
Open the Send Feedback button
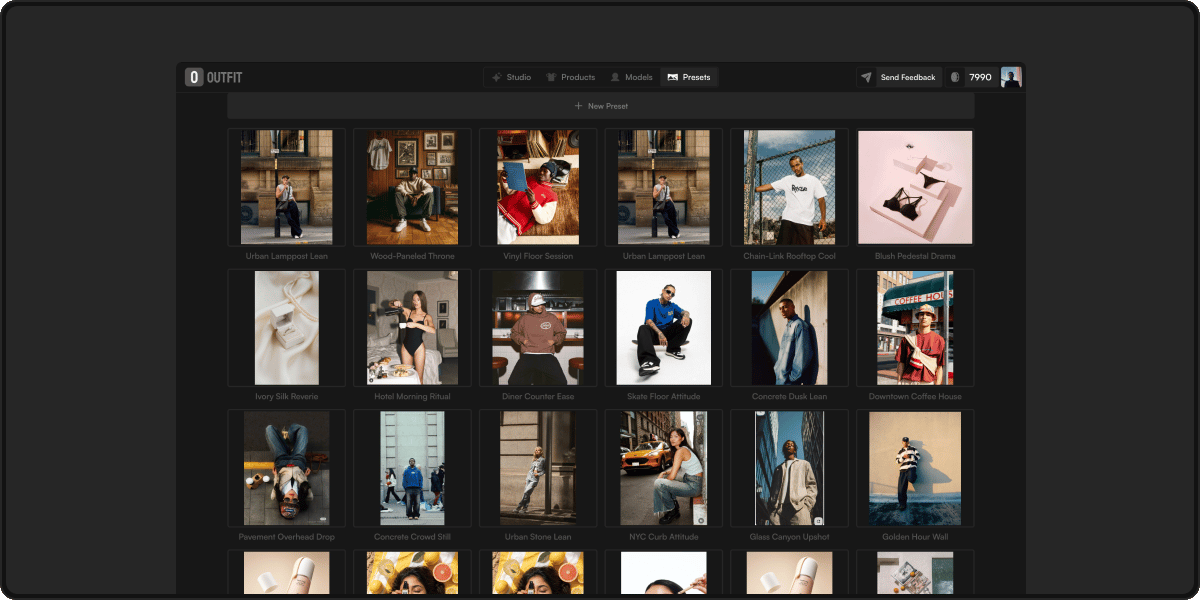(908, 77)
